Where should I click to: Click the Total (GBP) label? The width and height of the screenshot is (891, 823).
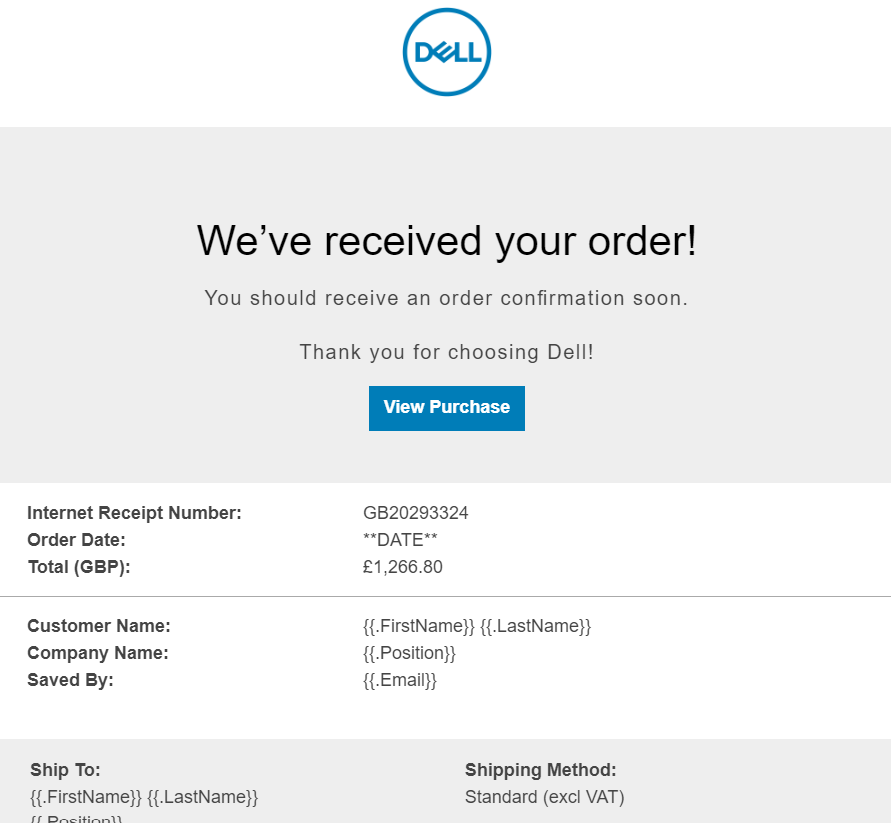78,567
